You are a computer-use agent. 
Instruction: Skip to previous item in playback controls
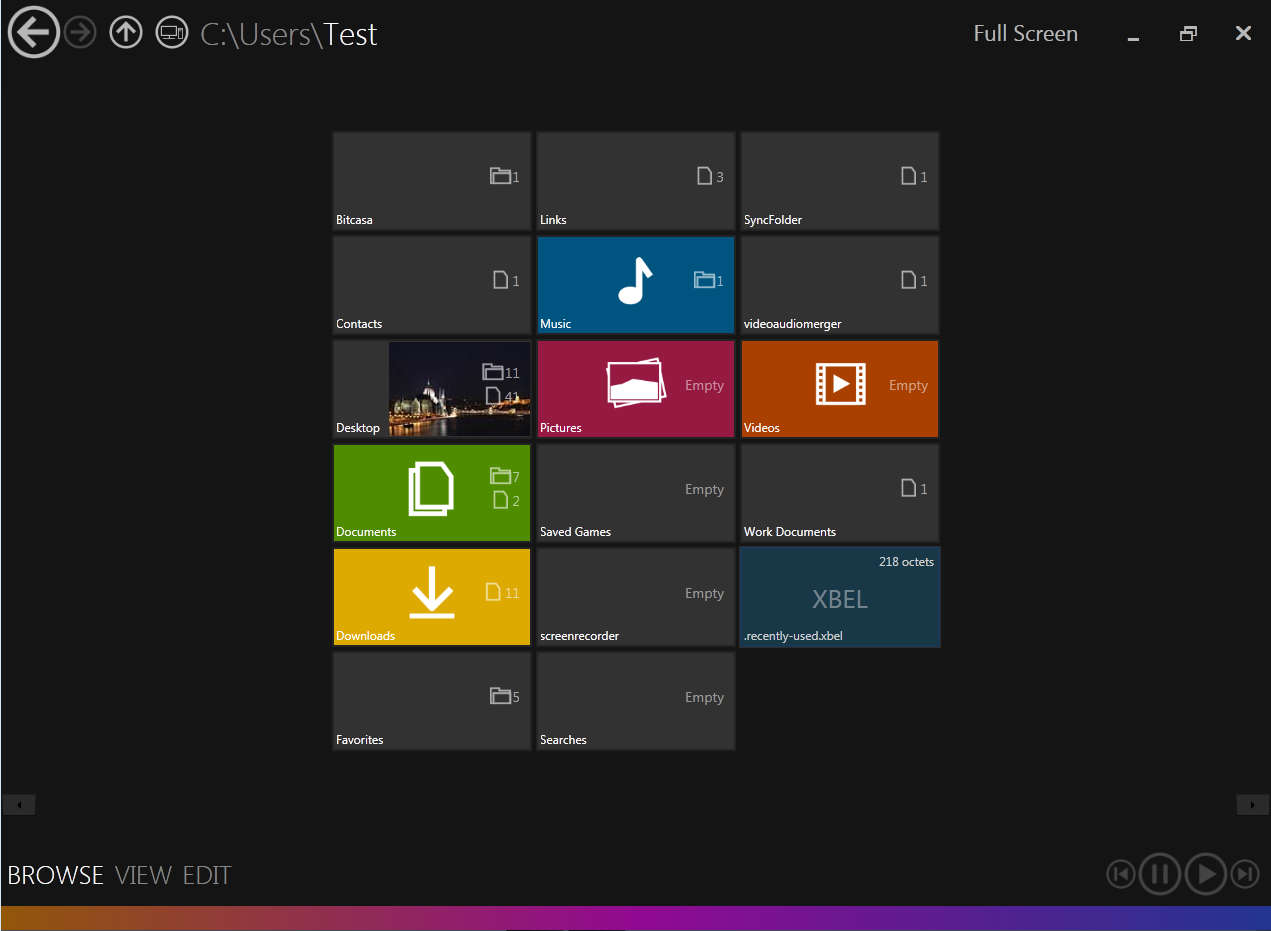tap(1121, 875)
